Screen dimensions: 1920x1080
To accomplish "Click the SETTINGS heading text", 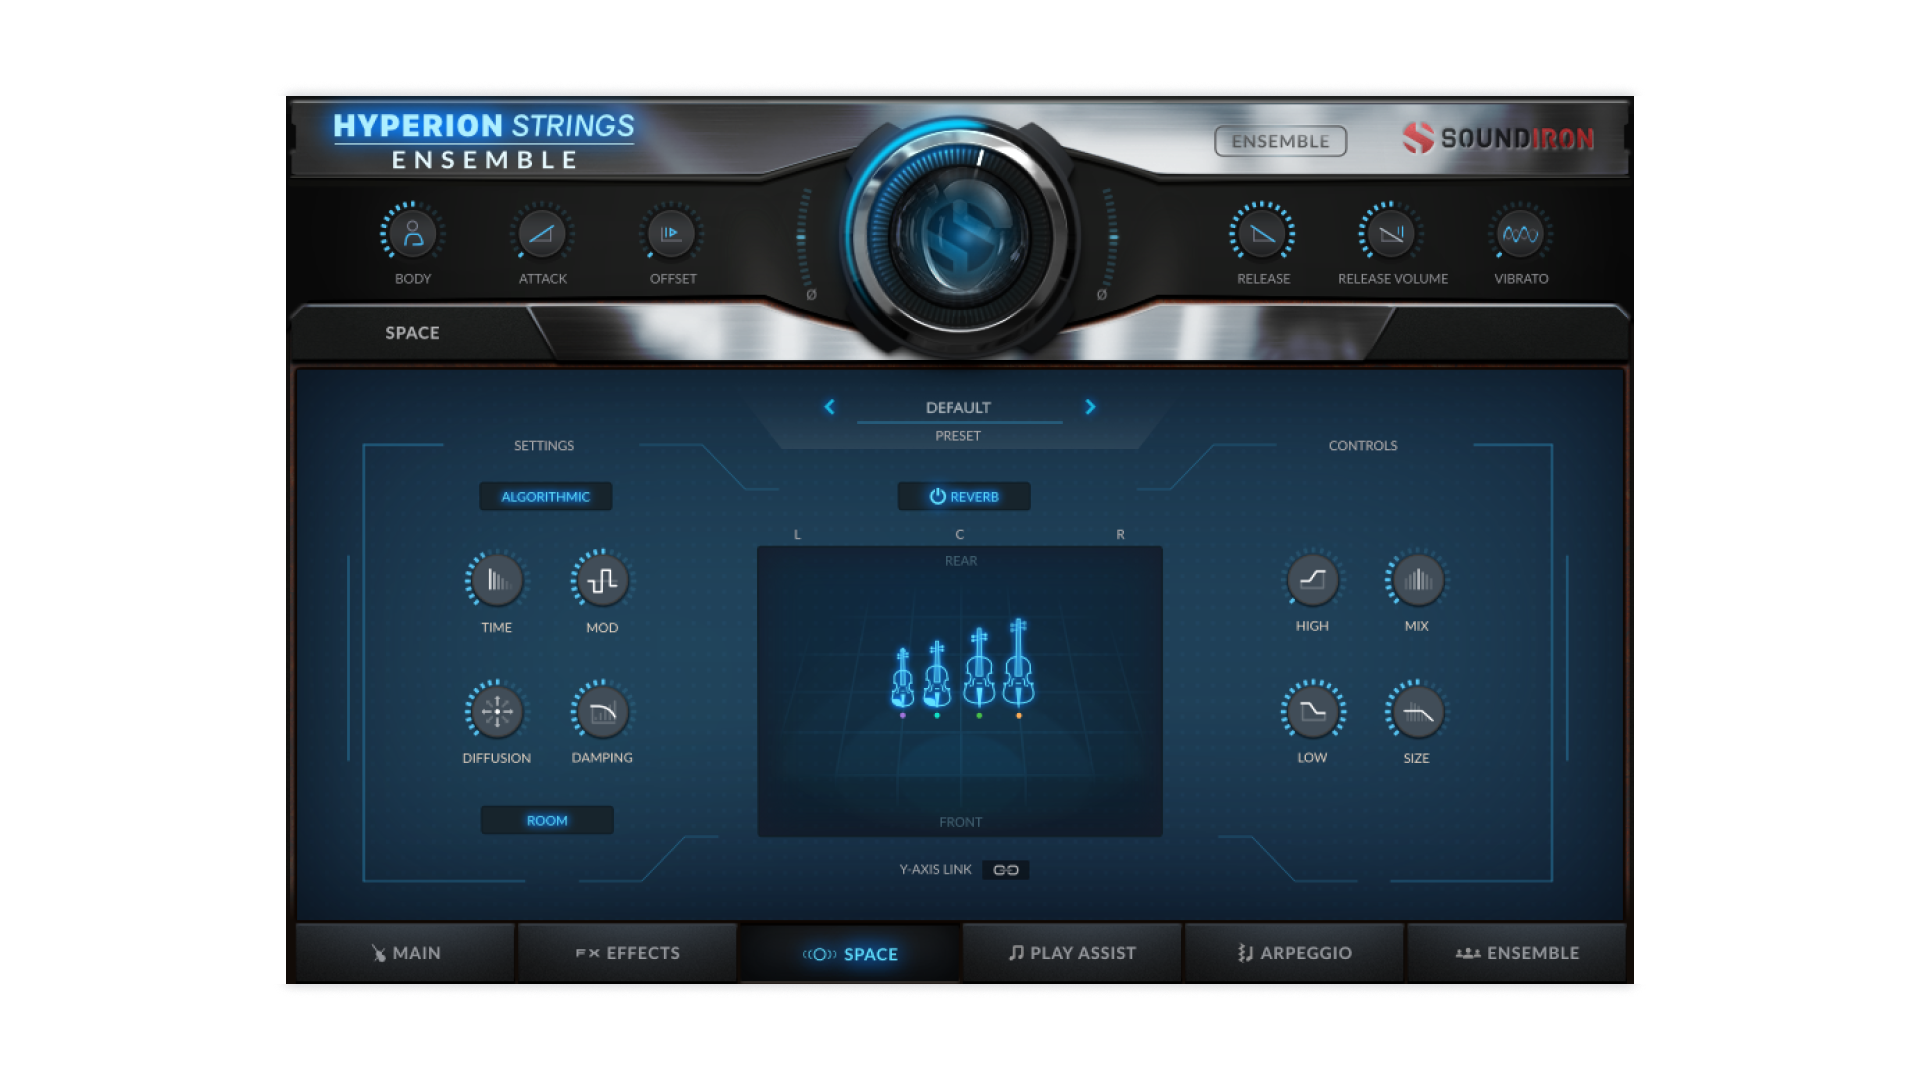I will (544, 446).
